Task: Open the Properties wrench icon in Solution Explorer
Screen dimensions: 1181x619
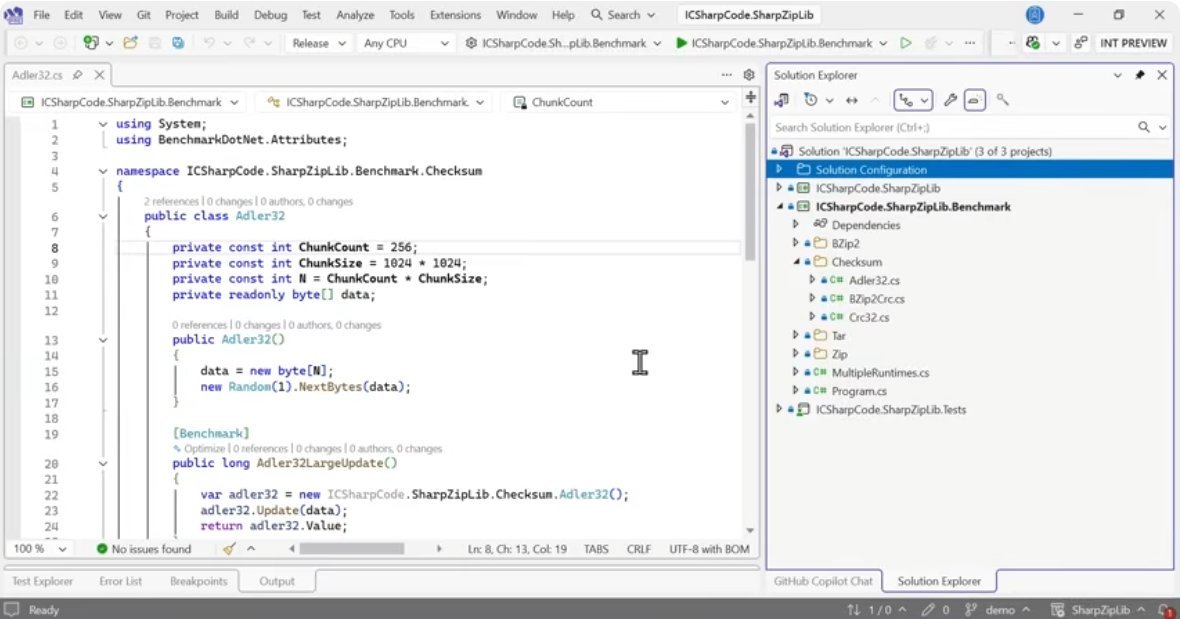Action: (951, 100)
